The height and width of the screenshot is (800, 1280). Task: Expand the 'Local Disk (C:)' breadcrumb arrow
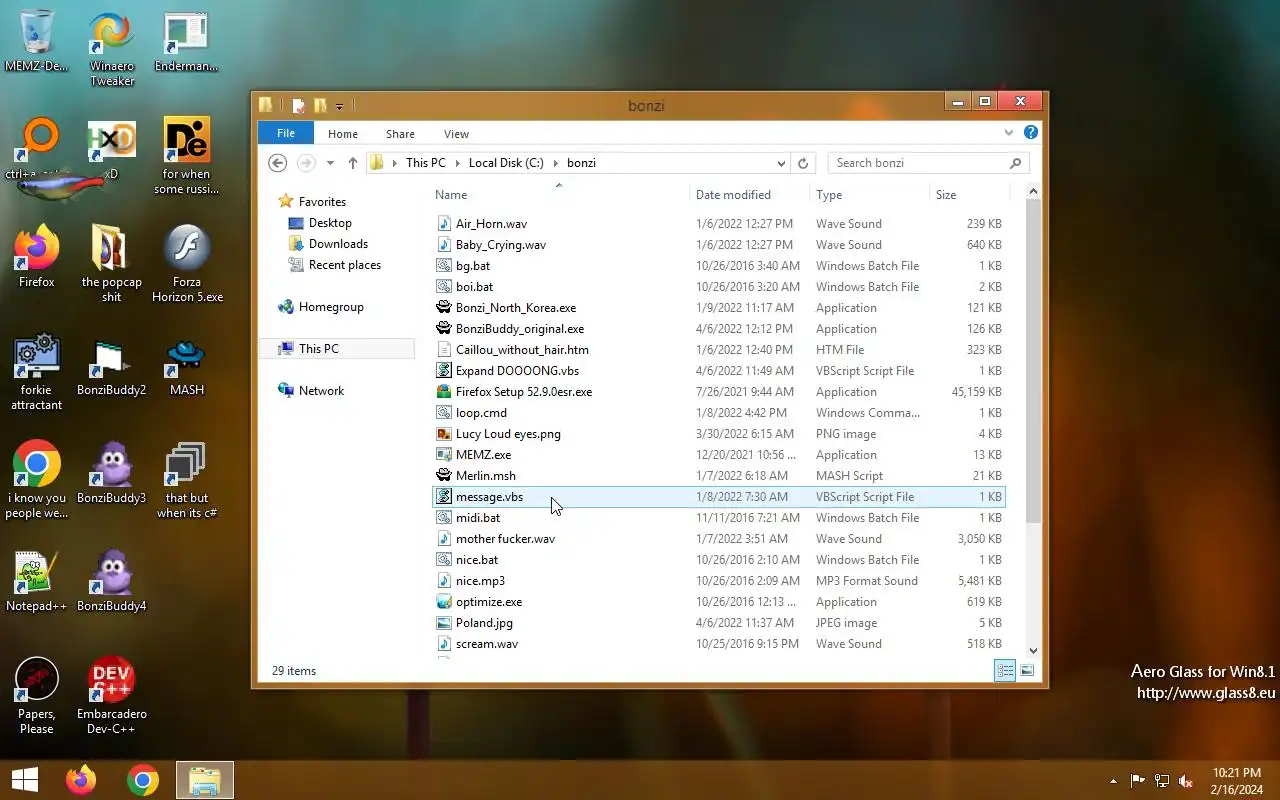point(556,163)
